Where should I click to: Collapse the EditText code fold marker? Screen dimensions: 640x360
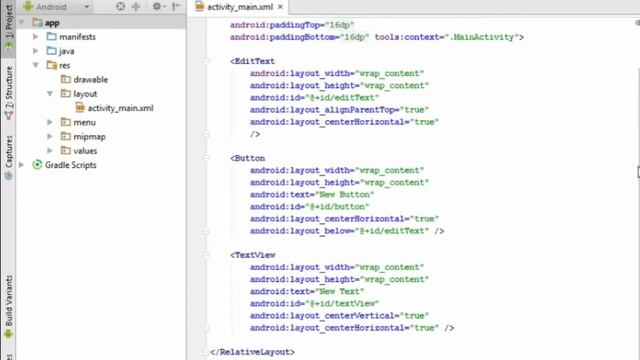click(x=206, y=61)
